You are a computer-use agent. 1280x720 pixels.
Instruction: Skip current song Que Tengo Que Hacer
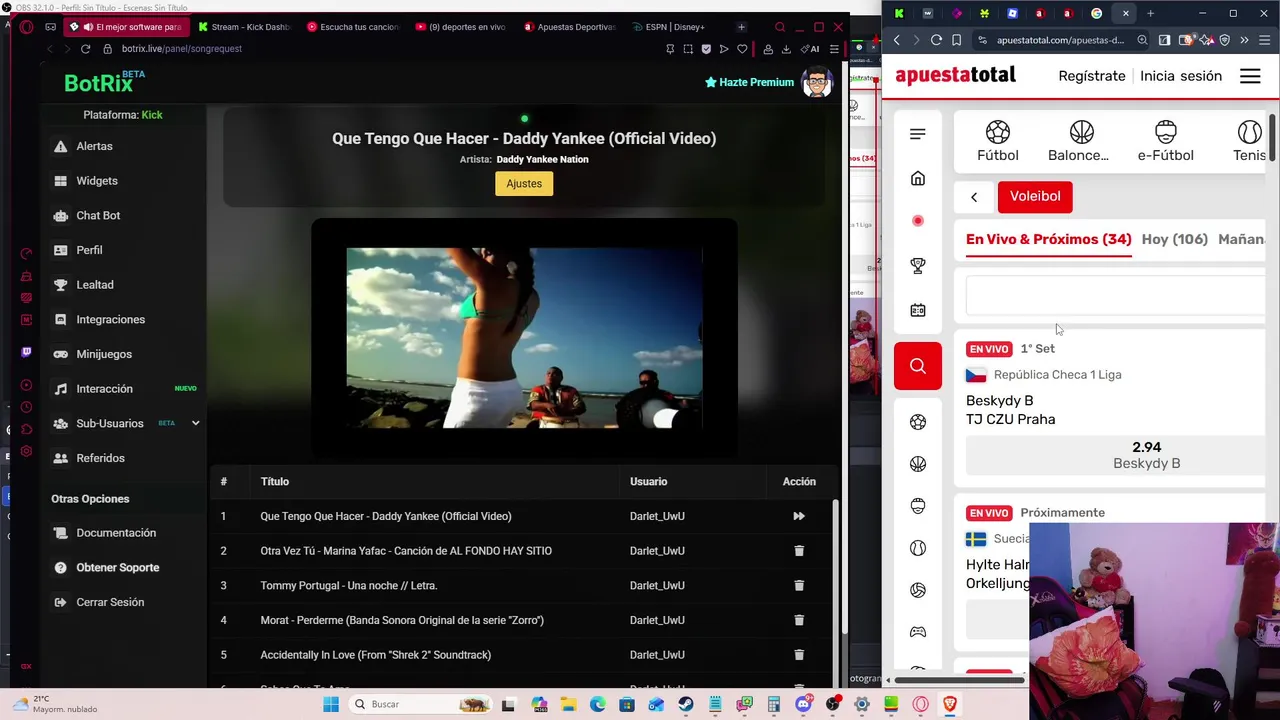tap(799, 516)
